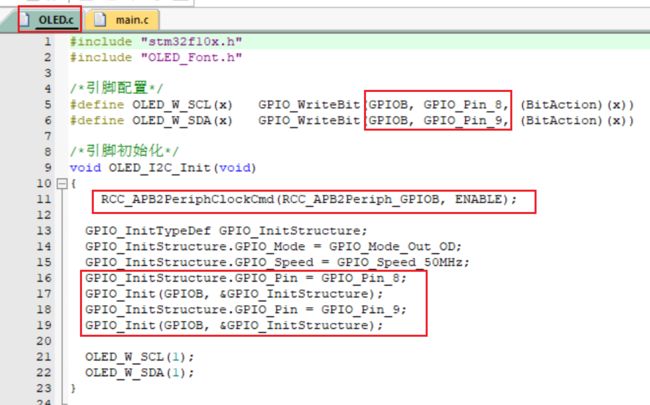This screenshot has height=405, width=650.
Task: Click the comment /*引脚初始化*/
Action: [124, 151]
